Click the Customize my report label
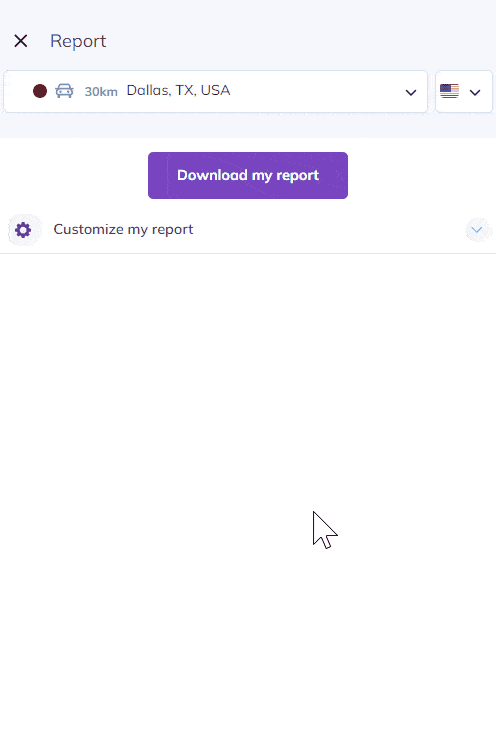This screenshot has width=496, height=731. [124, 229]
